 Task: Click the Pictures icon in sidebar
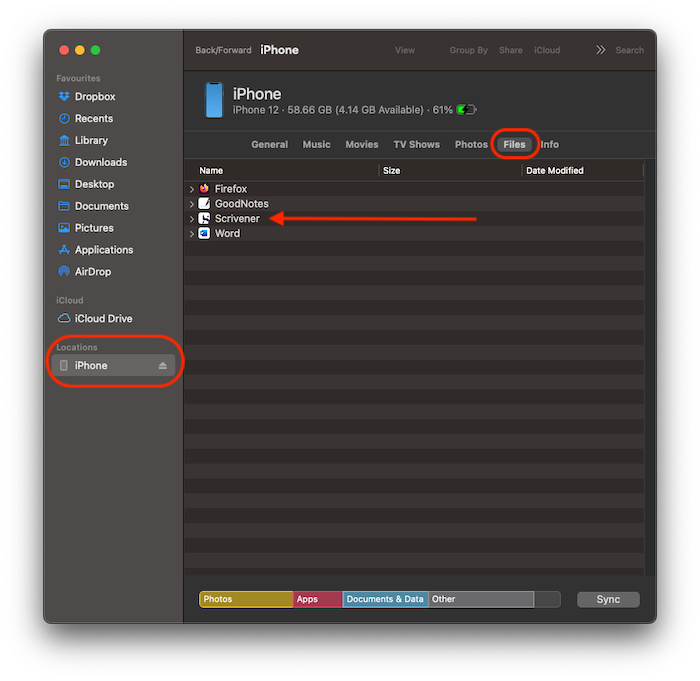[64, 228]
